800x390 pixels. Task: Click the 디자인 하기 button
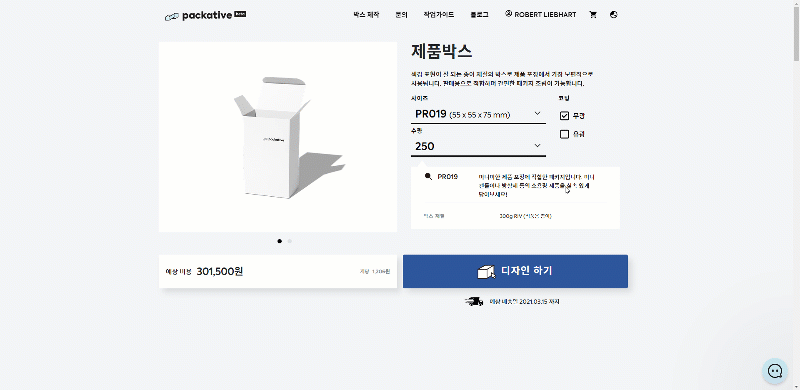click(x=515, y=271)
